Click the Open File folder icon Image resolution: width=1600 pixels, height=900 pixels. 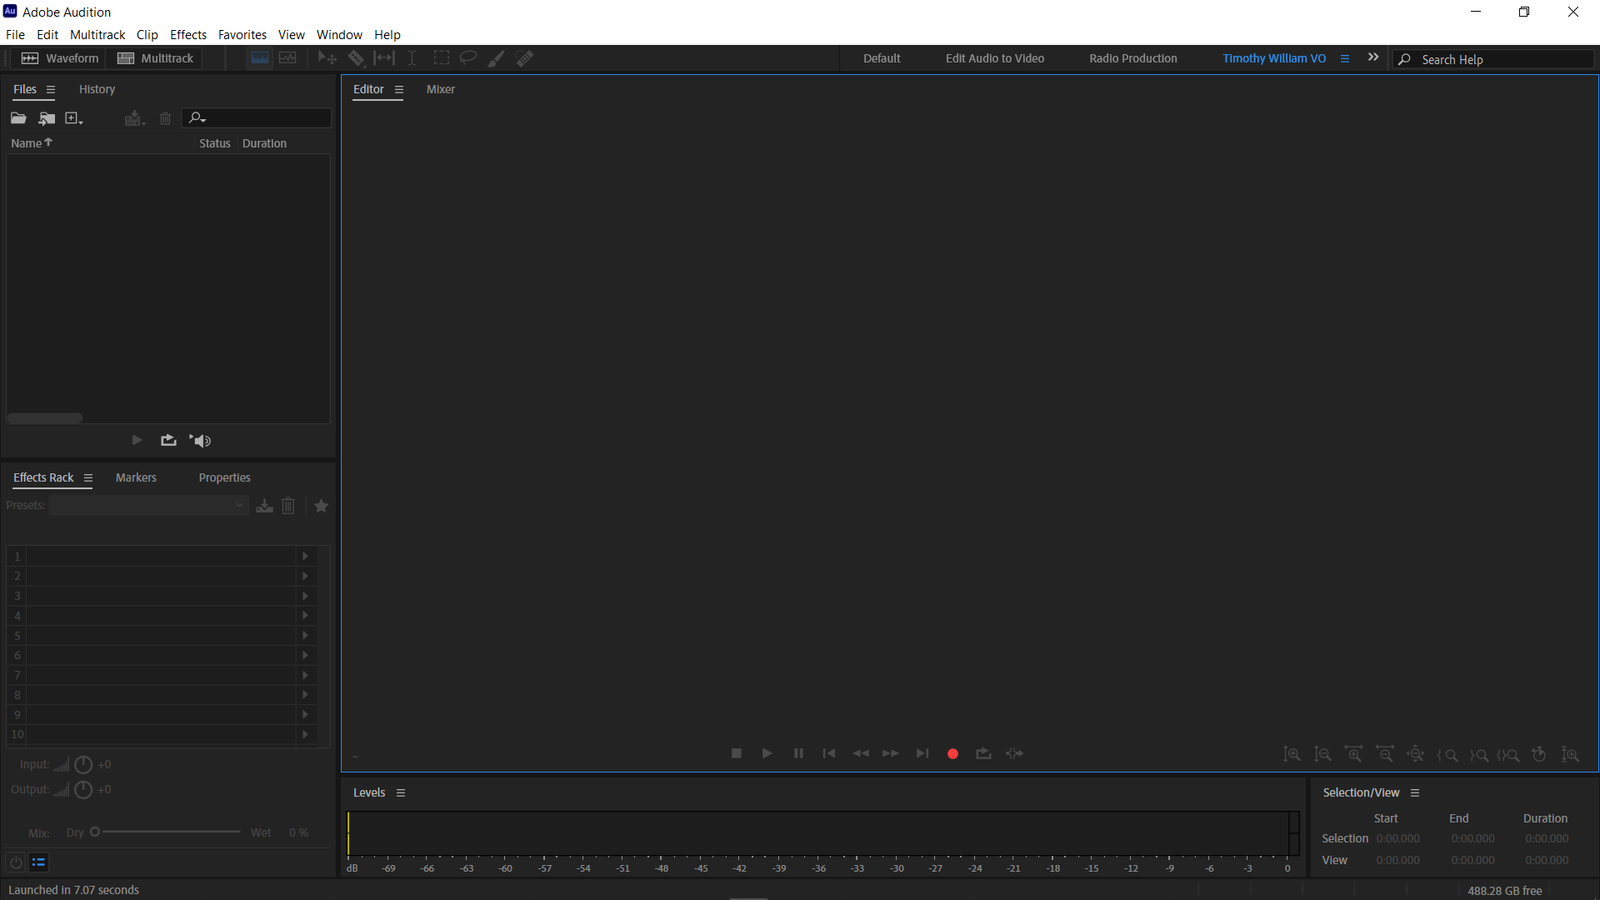(x=18, y=118)
